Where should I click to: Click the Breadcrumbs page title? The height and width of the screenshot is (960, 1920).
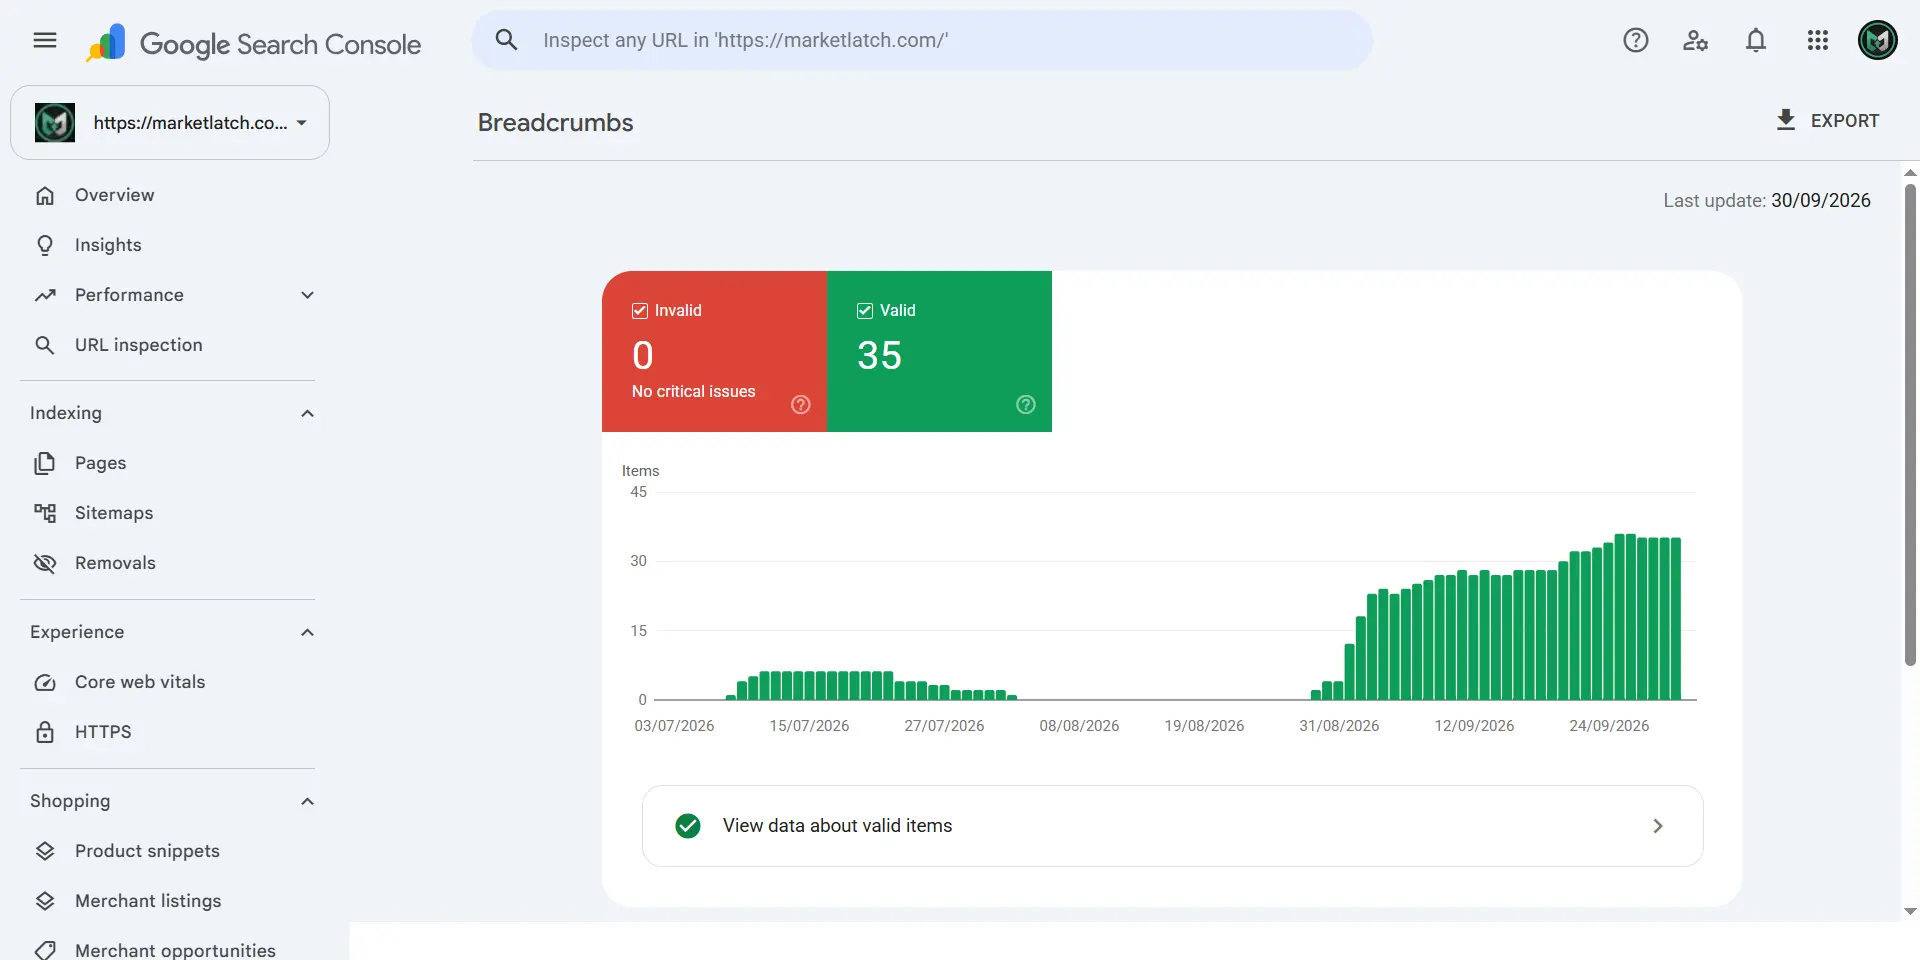(555, 122)
